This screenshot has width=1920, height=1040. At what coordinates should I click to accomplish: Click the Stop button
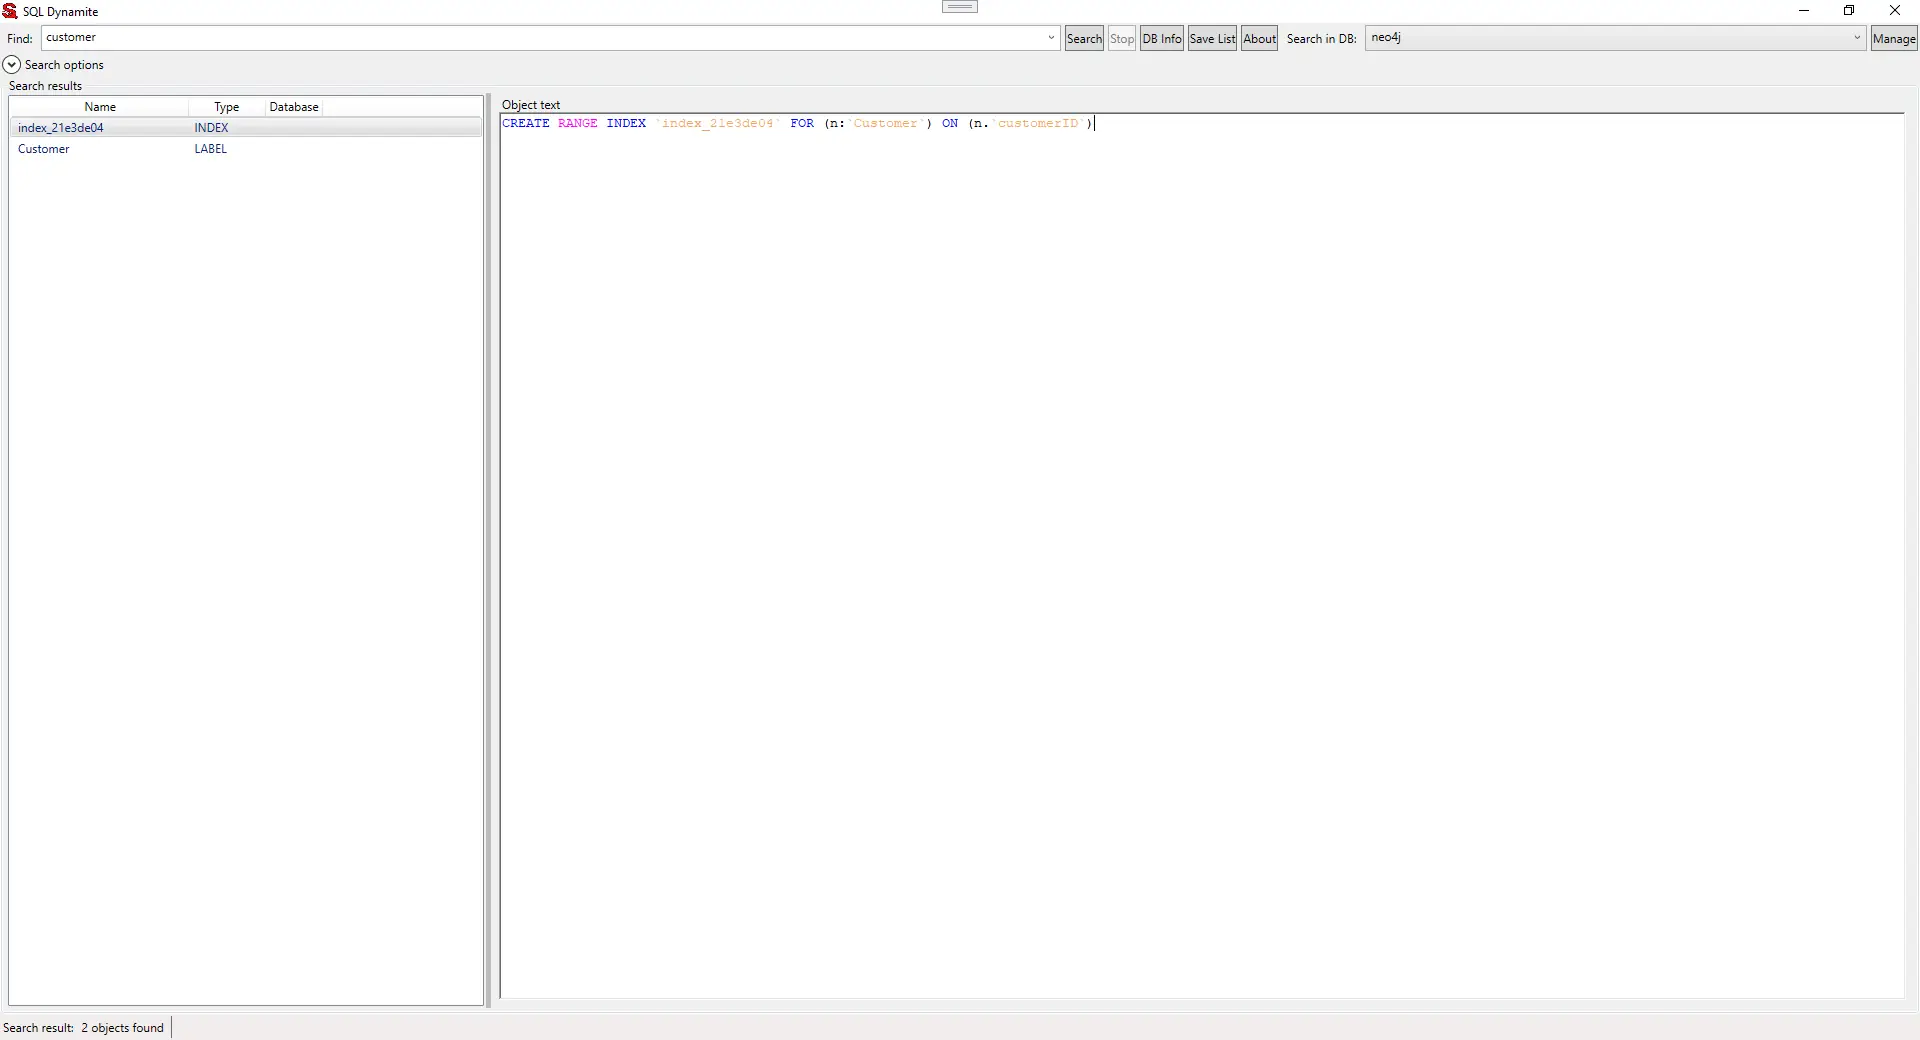click(1122, 39)
